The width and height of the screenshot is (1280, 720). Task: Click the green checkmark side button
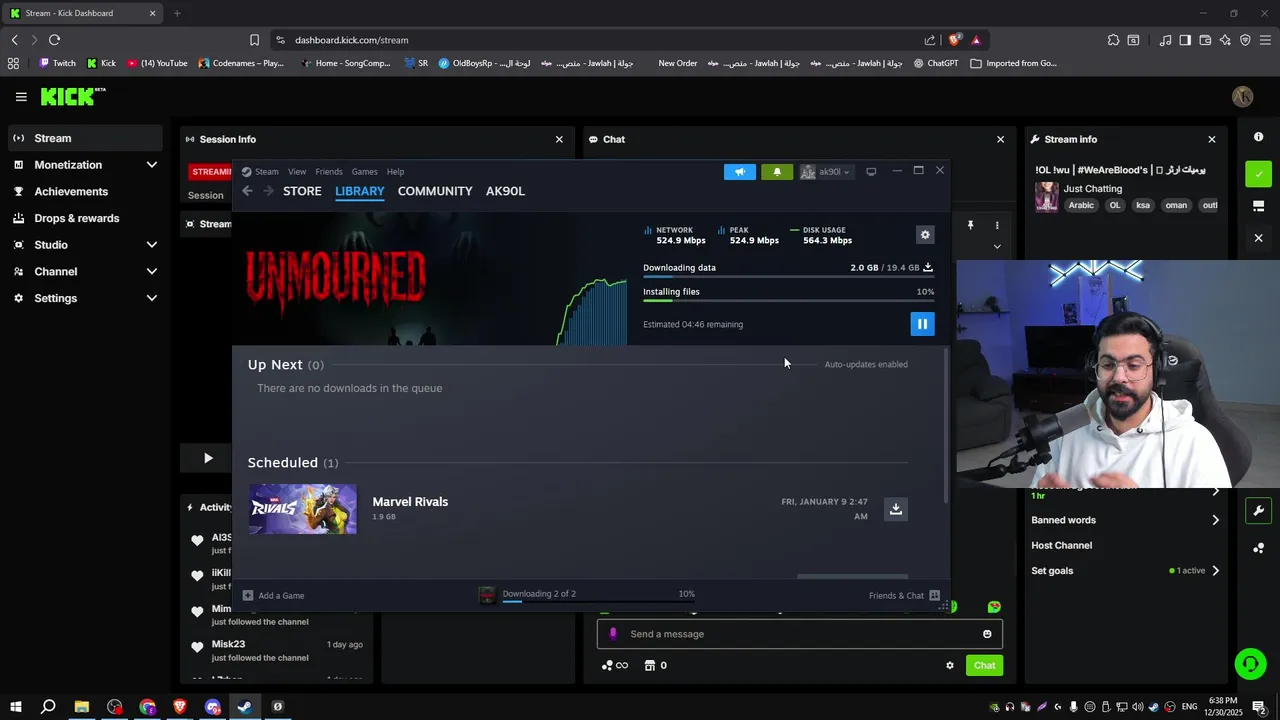[x=1259, y=174]
